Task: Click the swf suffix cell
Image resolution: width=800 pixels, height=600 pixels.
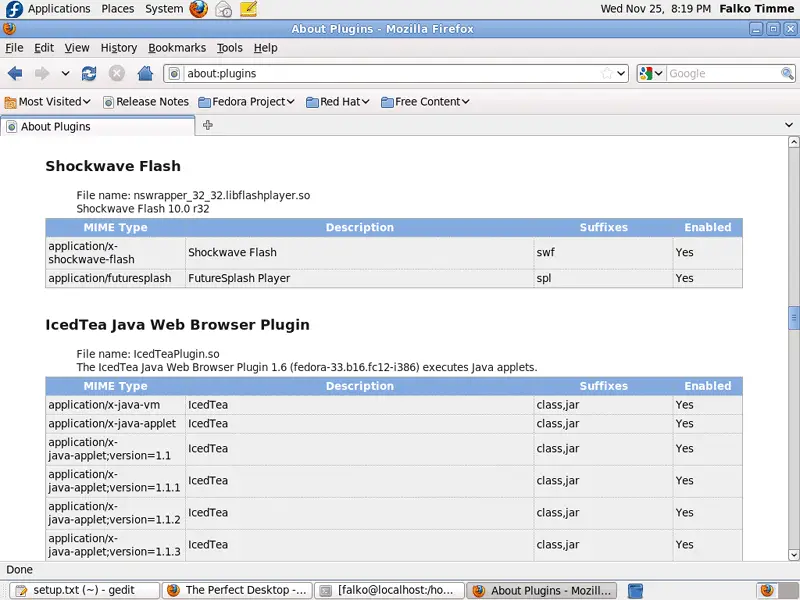Action: [x=604, y=253]
